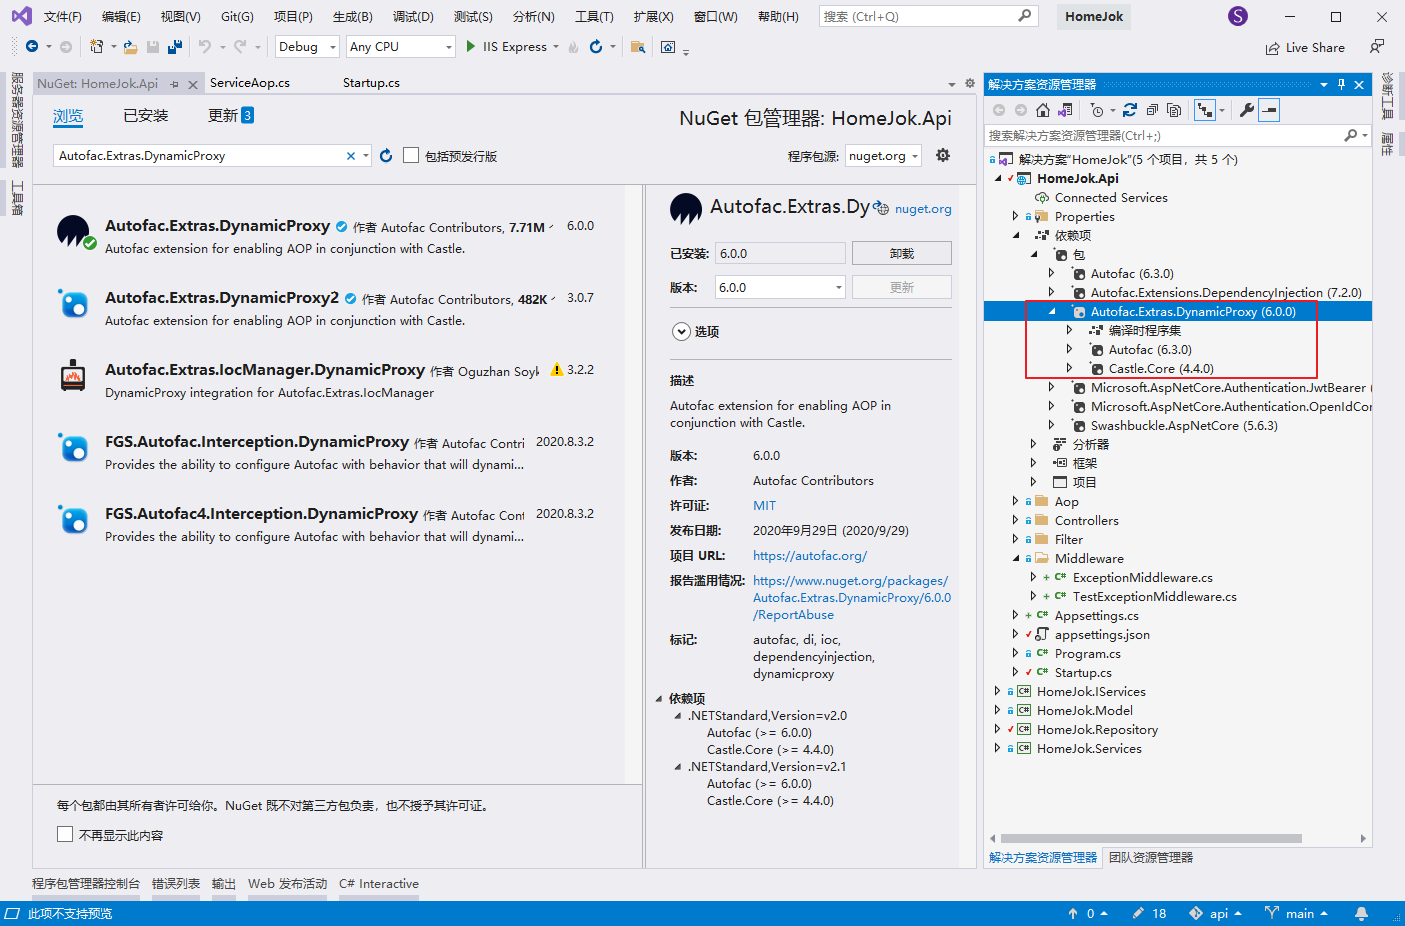Switch to the Installed (已安装) NuGet tab
1405x926 pixels.
click(x=145, y=116)
